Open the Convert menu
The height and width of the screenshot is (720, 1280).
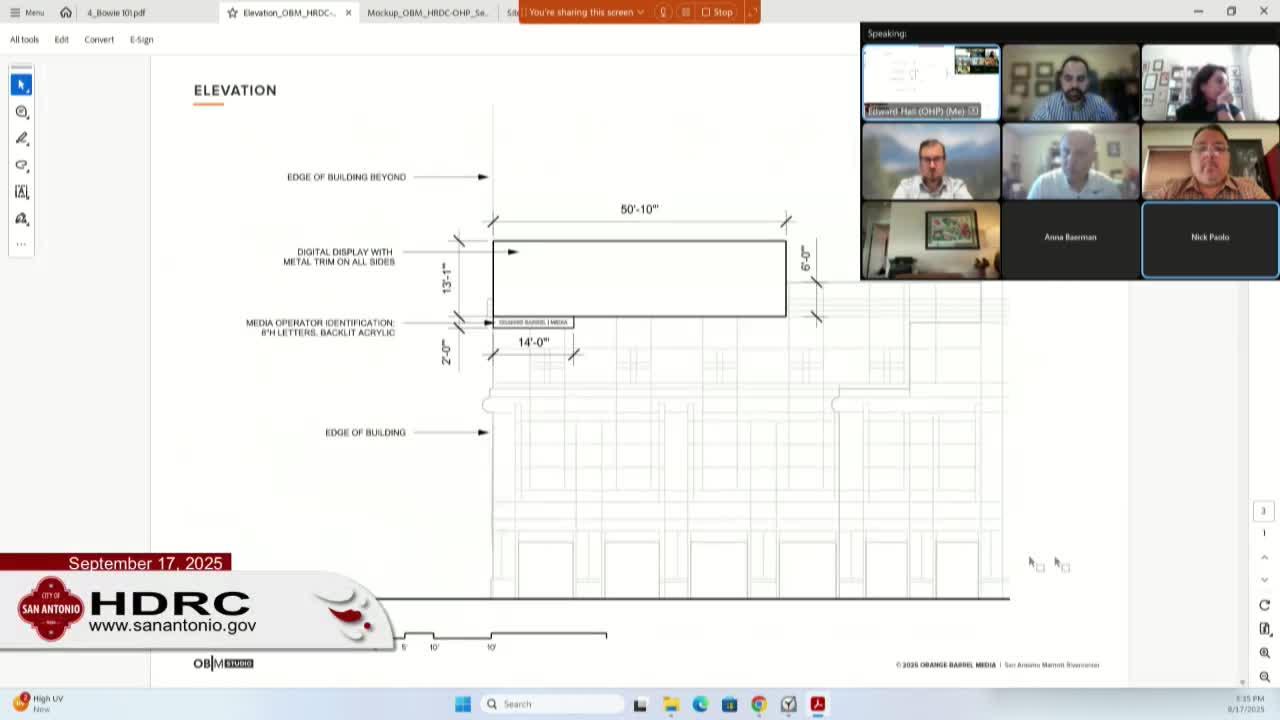pos(99,40)
